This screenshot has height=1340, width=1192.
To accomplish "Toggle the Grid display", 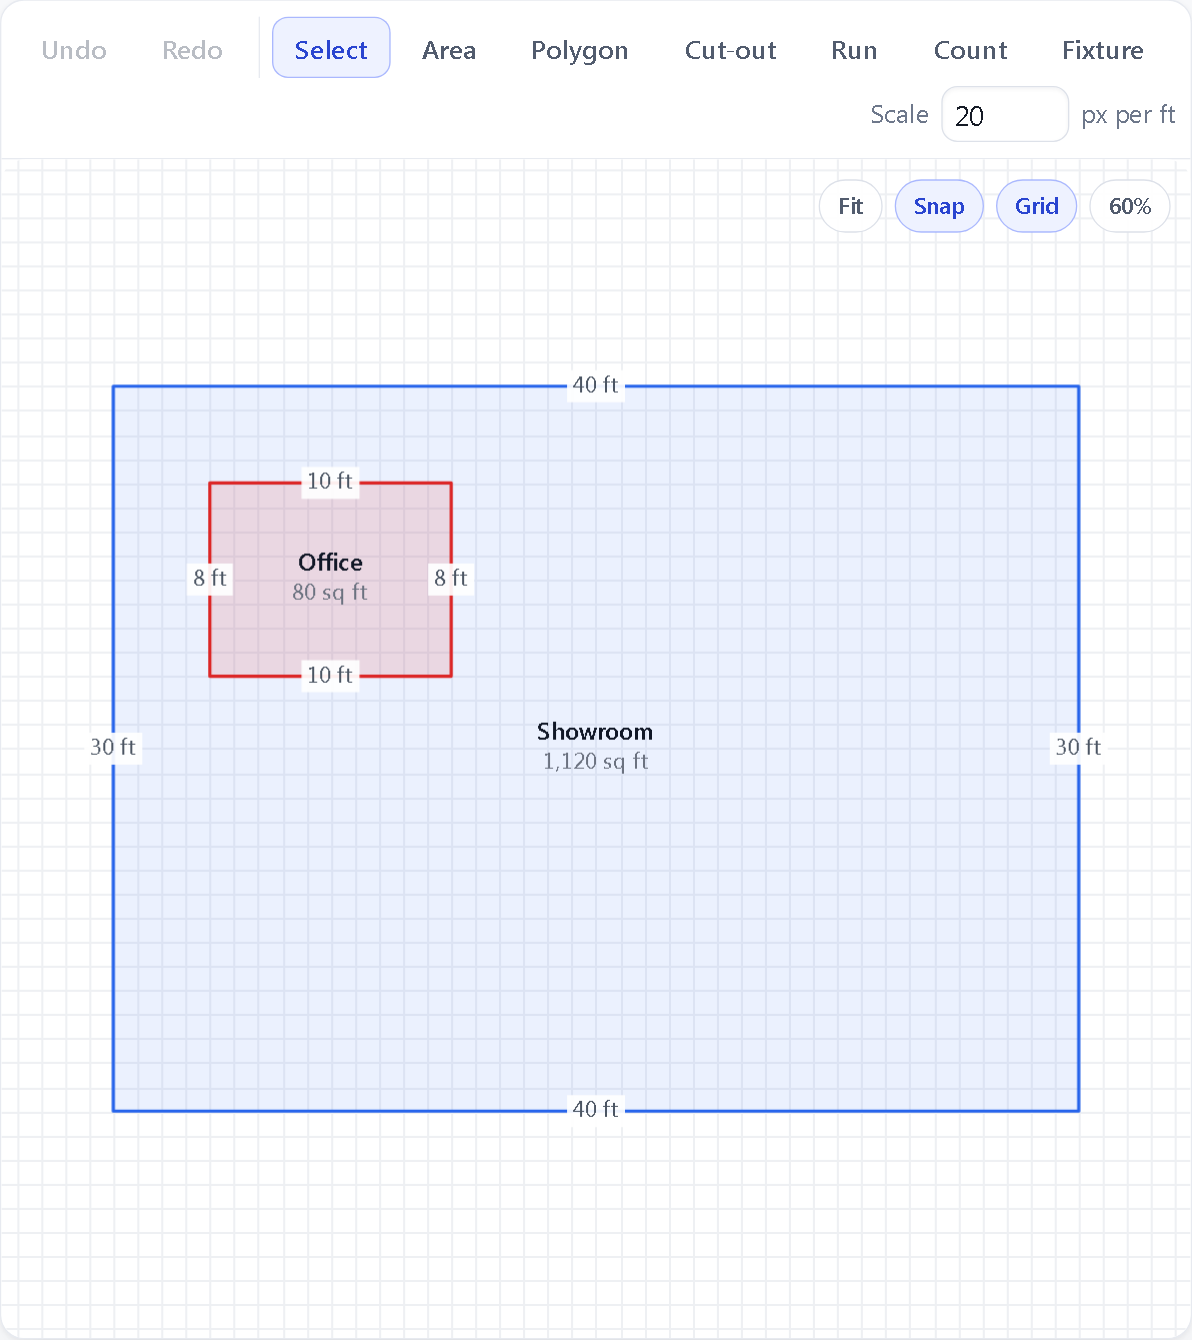I will (x=1036, y=206).
